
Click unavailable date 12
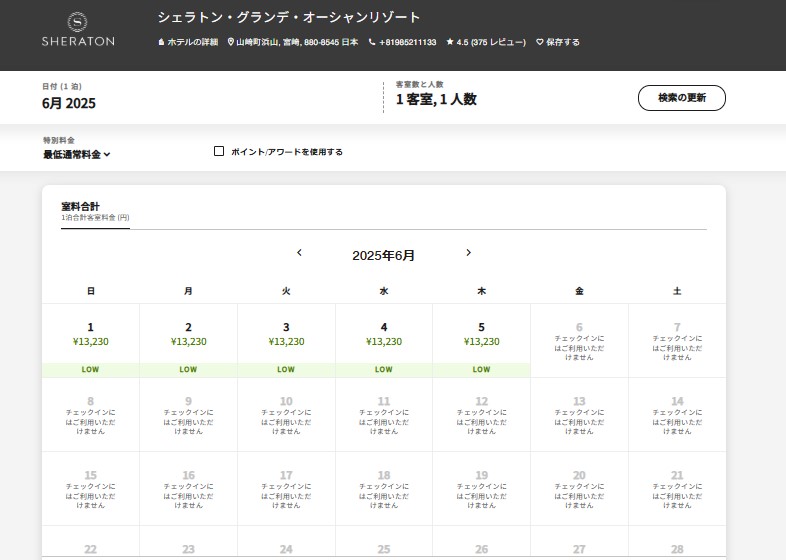(x=482, y=415)
